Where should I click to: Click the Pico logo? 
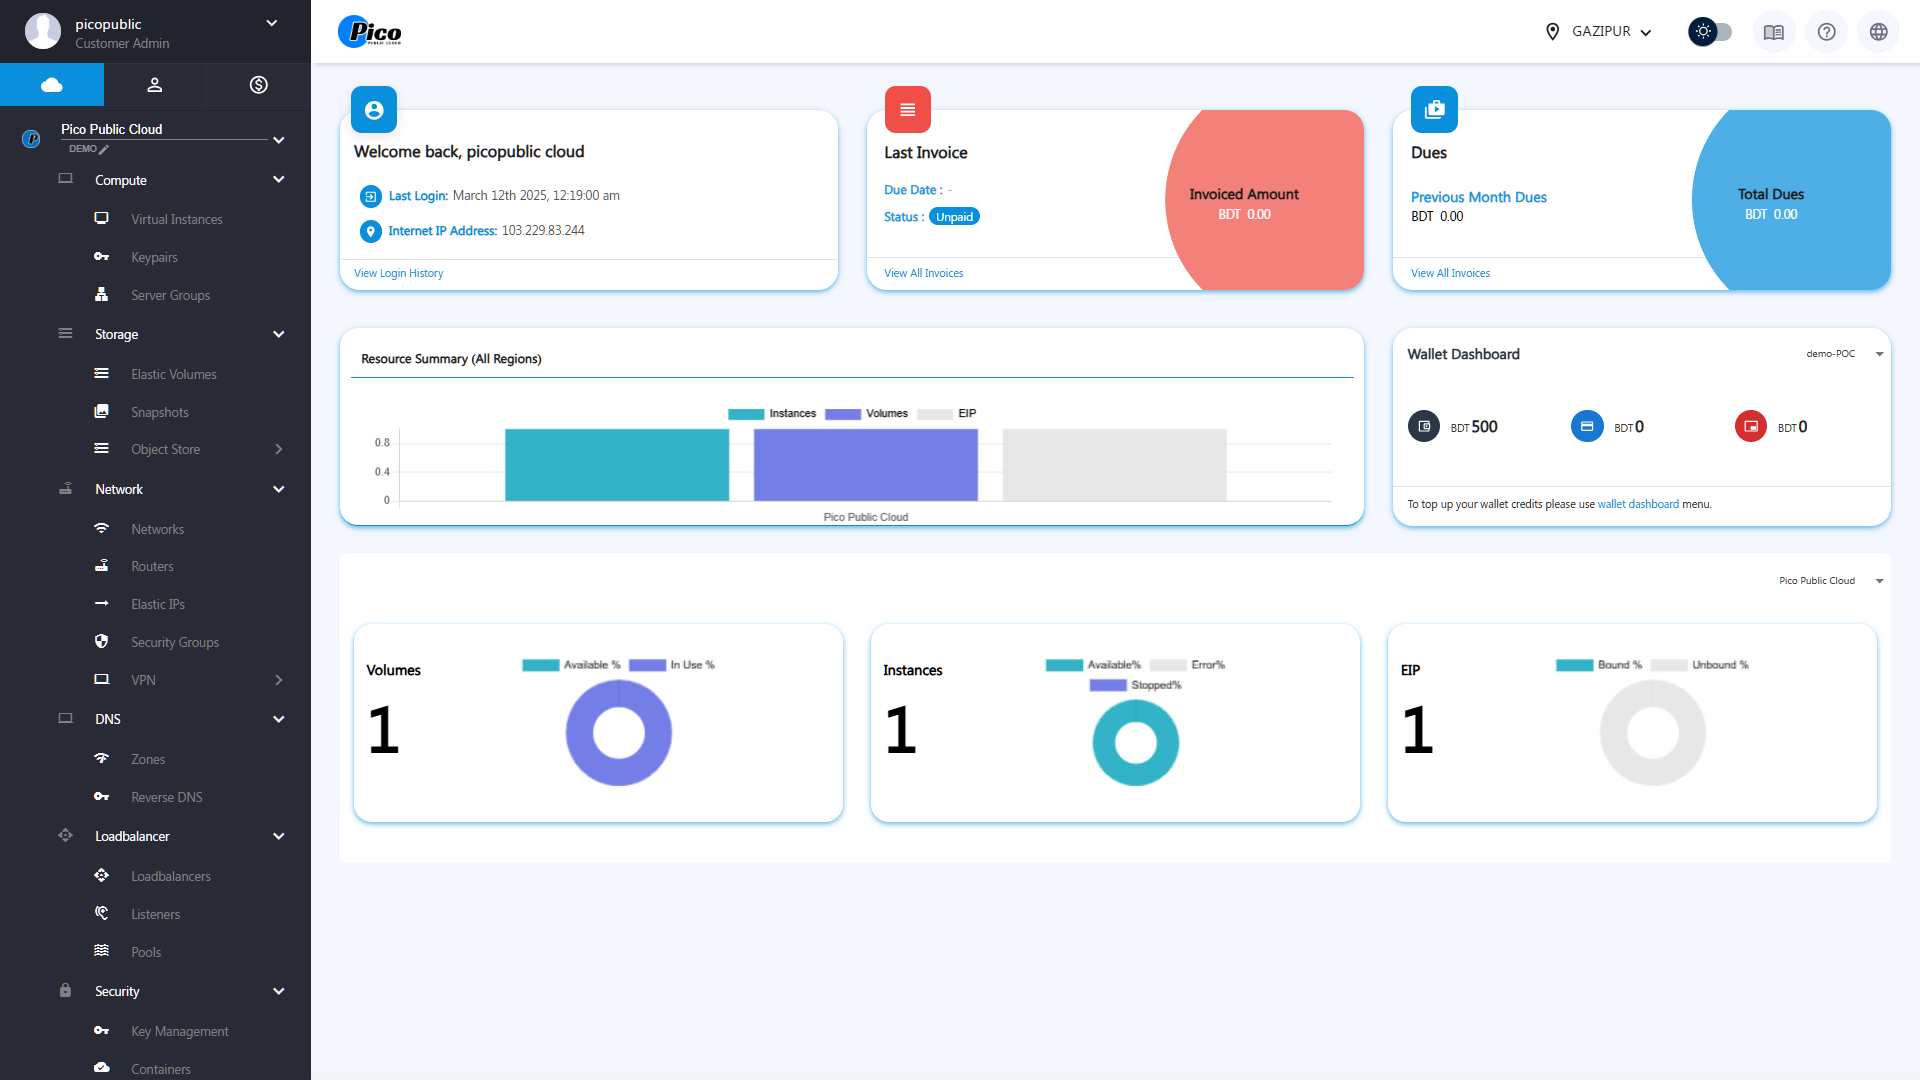370,32
